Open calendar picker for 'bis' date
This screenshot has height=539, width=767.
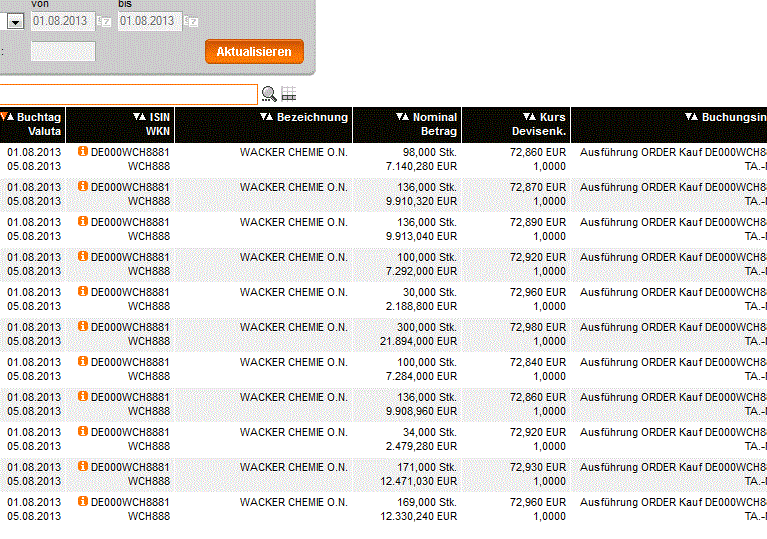[x=191, y=22]
